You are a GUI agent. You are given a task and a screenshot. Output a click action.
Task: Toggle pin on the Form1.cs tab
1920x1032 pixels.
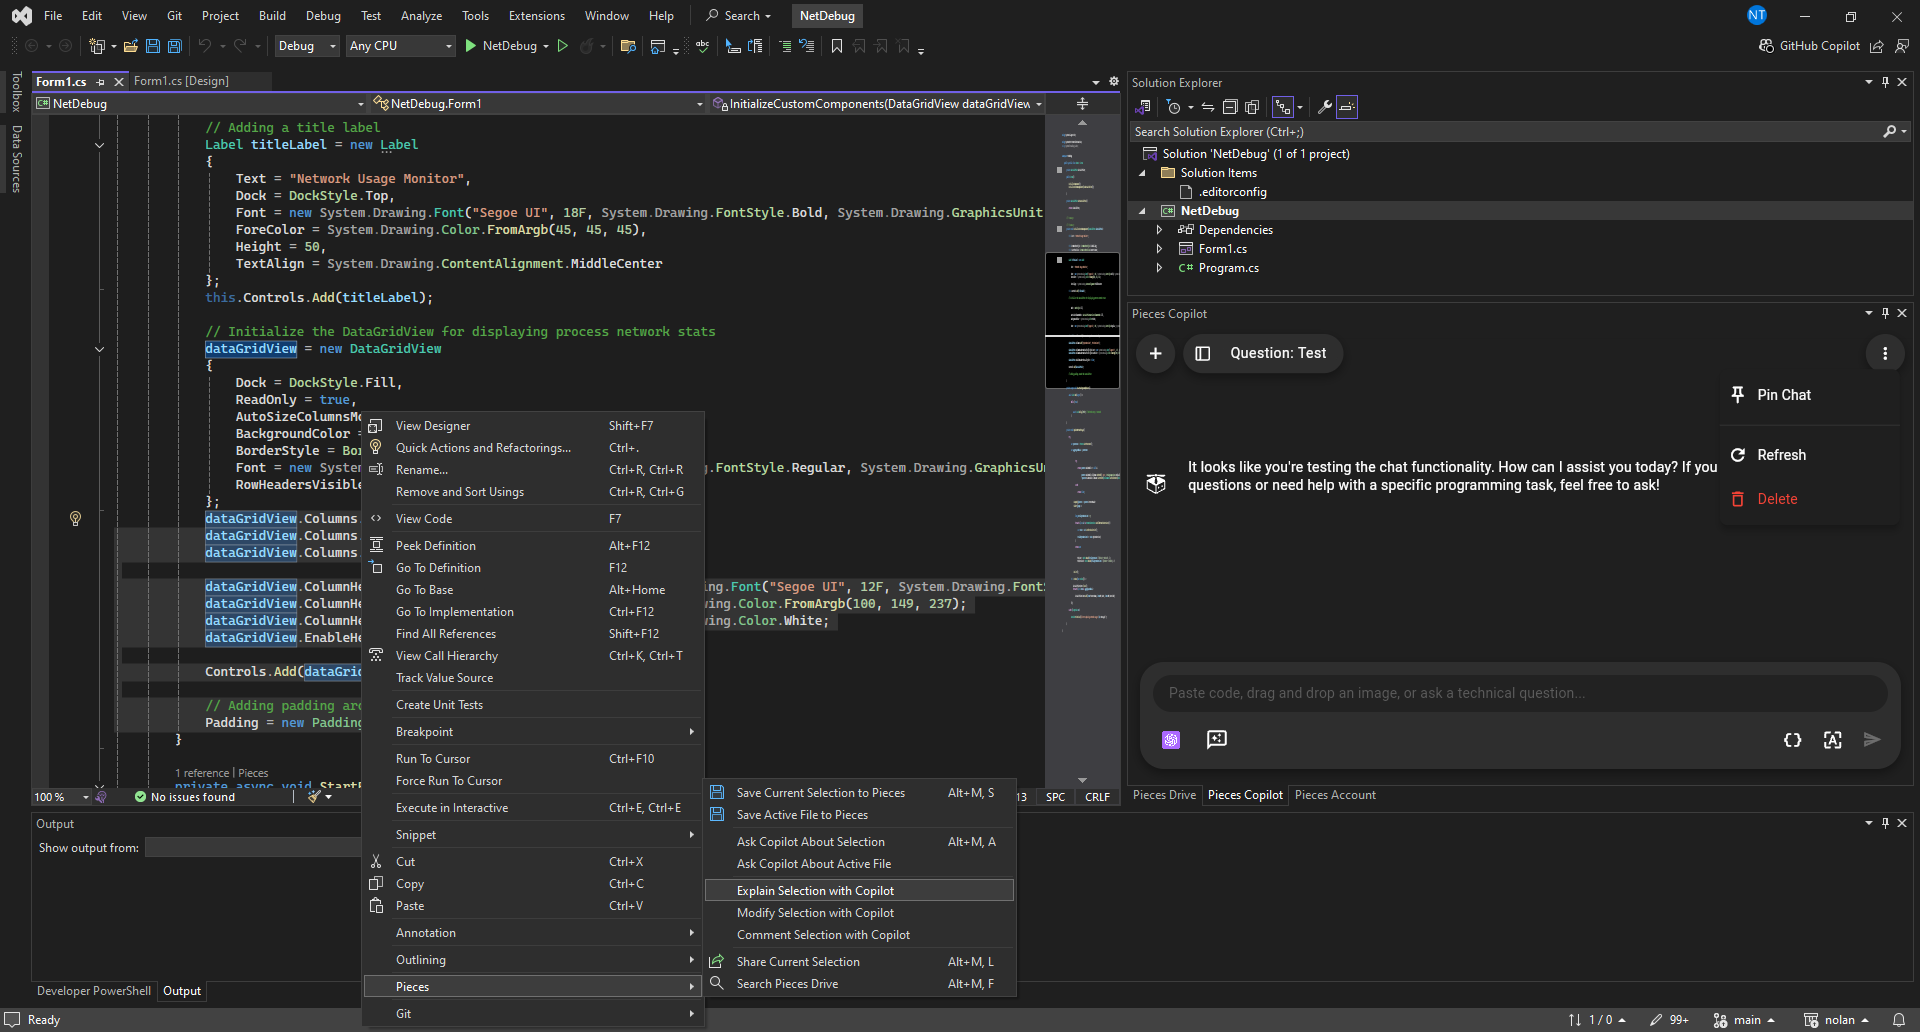101,82
